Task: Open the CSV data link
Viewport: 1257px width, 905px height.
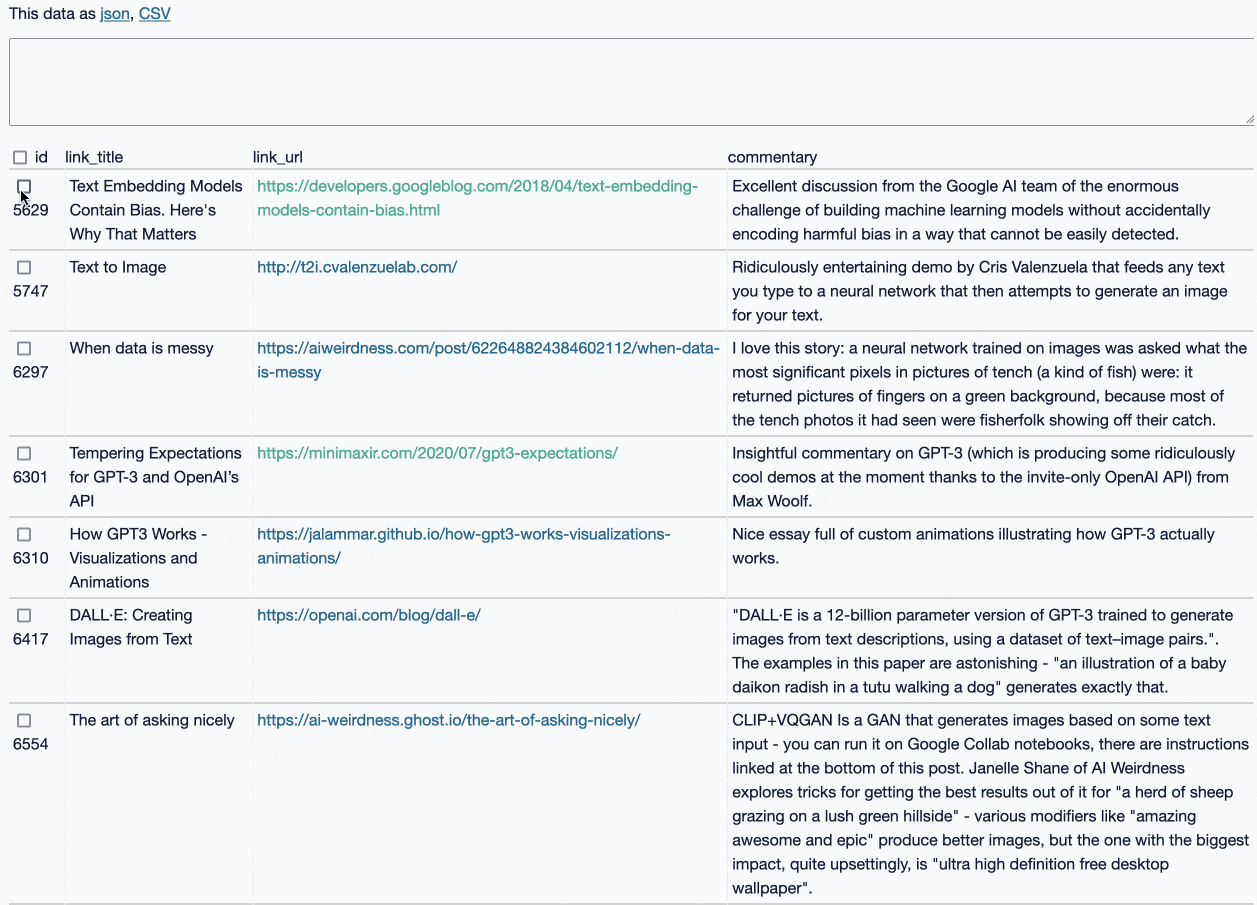Action: coord(155,14)
